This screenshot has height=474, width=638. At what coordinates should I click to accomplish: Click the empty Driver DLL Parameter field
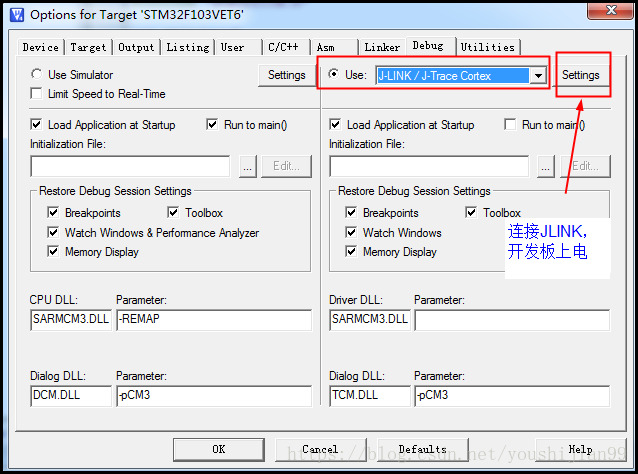coord(512,319)
